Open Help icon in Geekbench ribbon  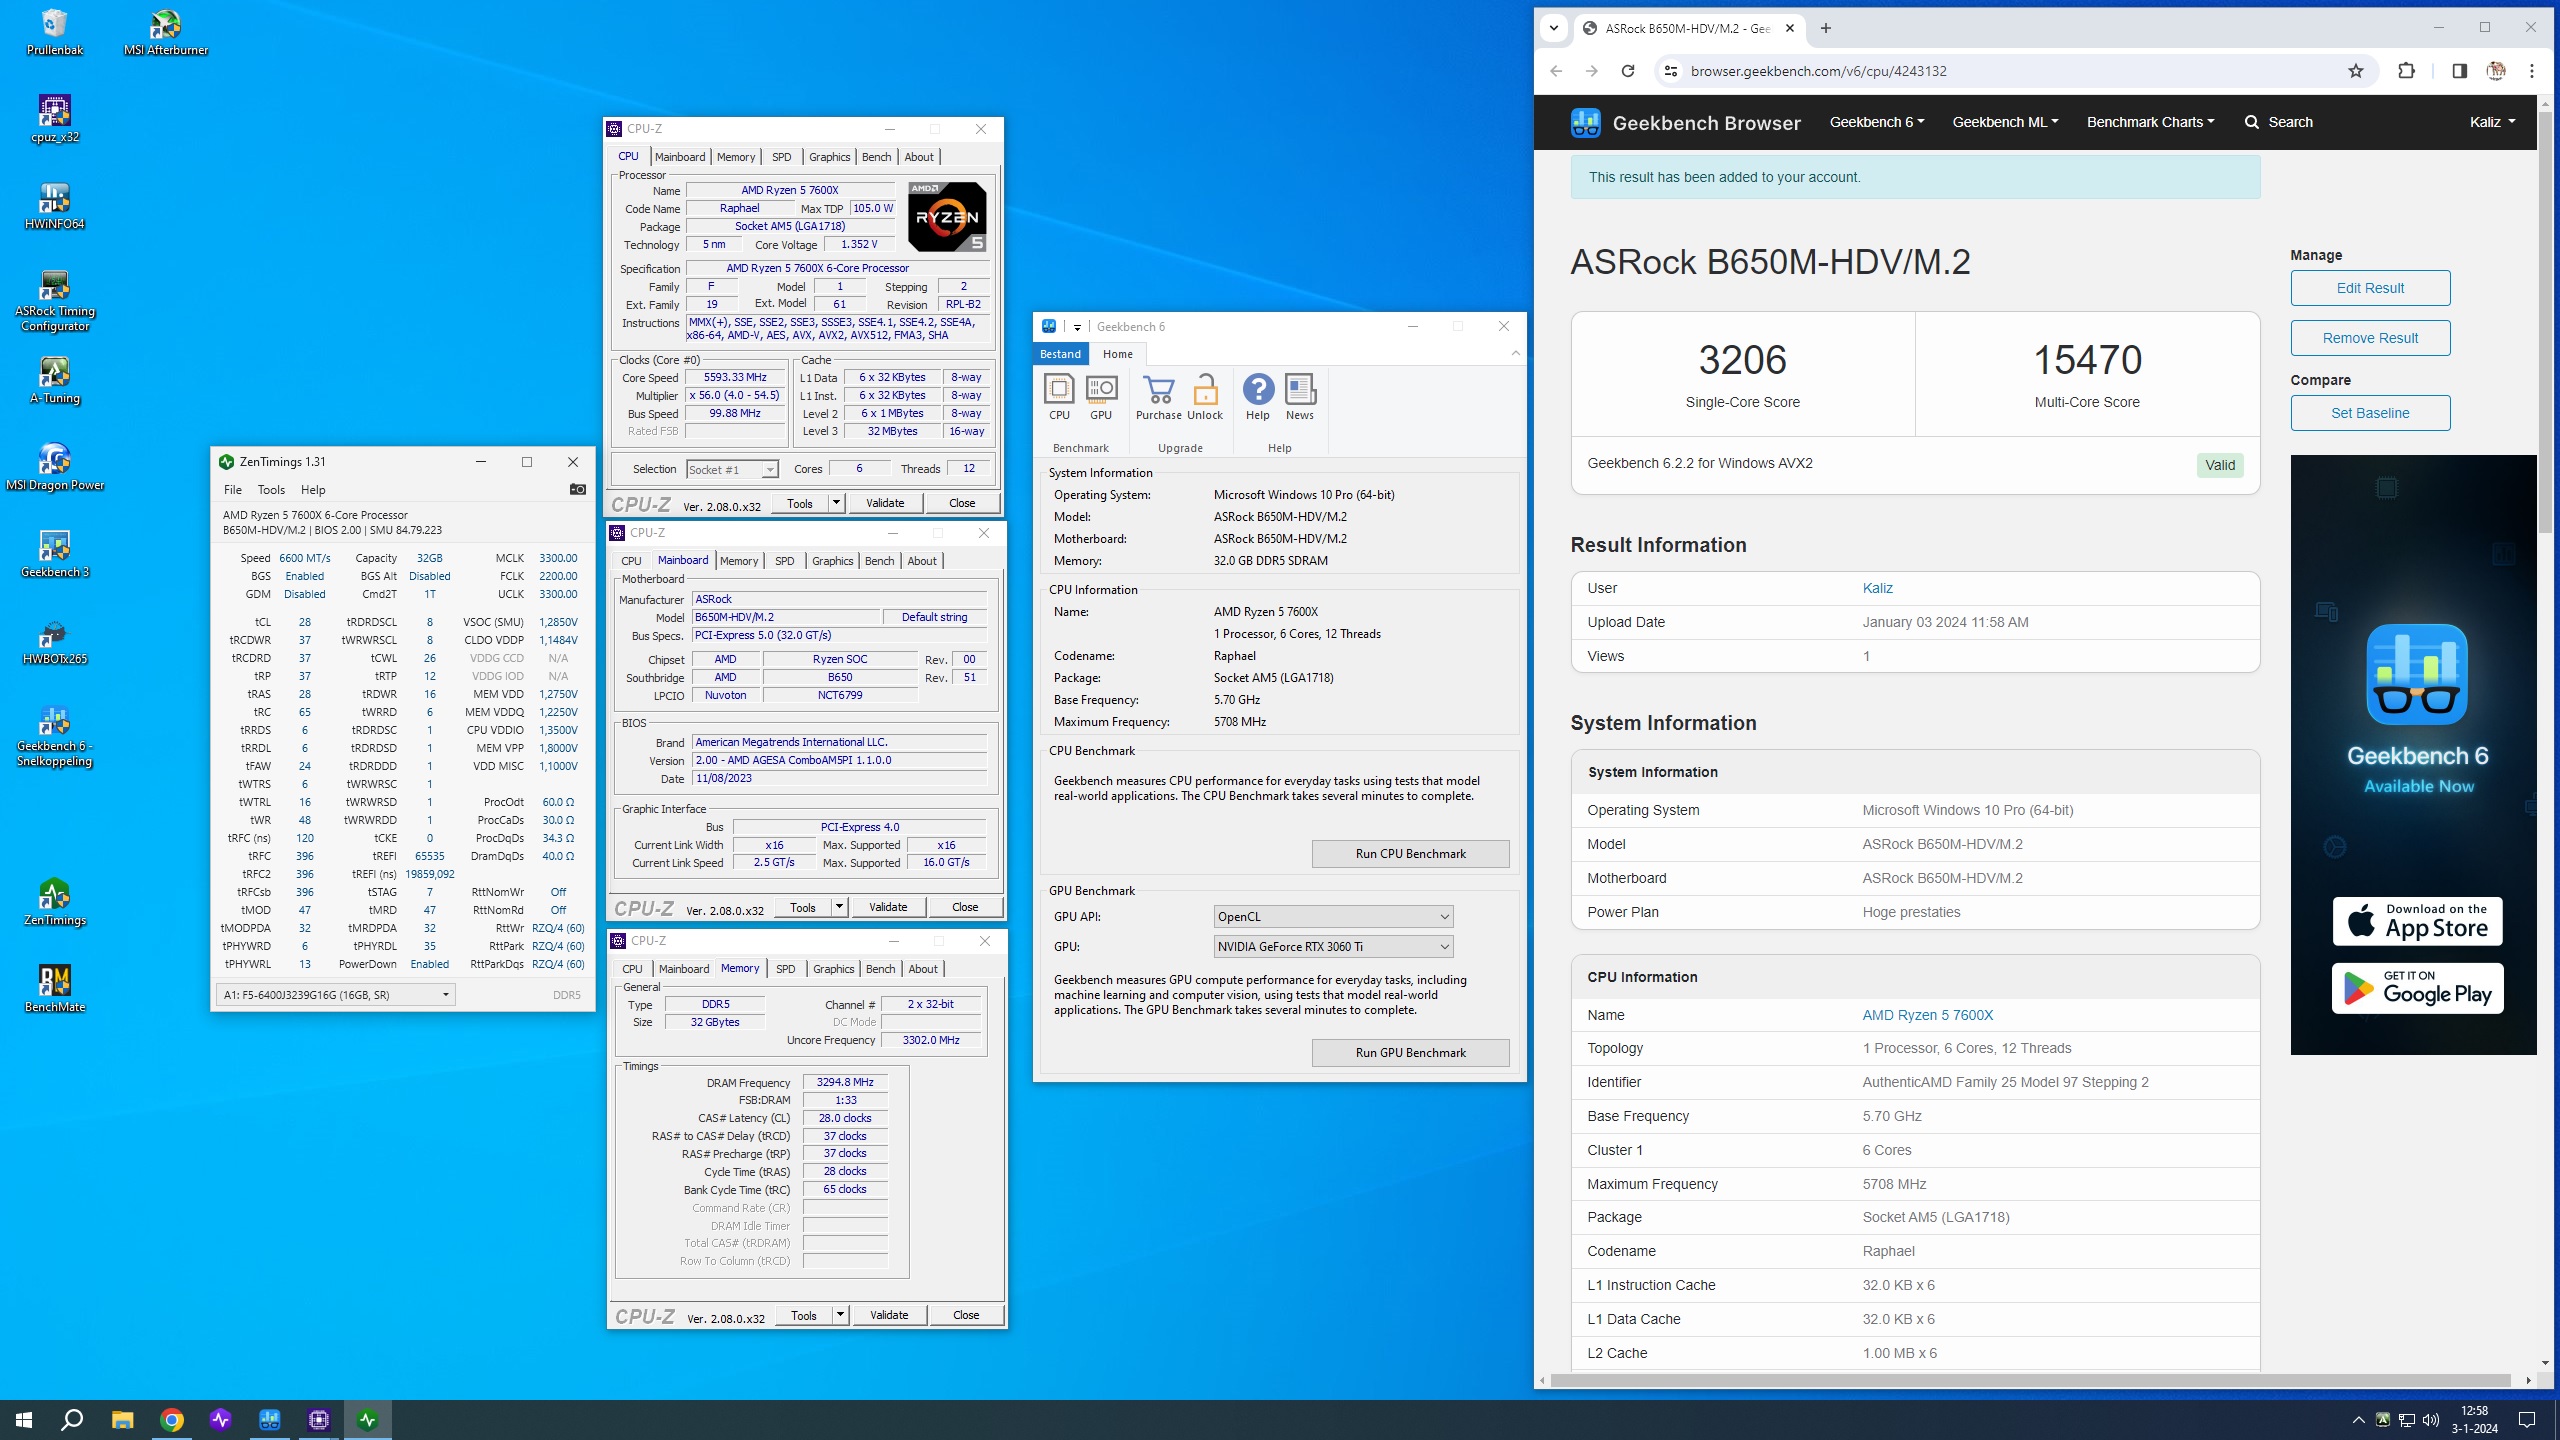(1258, 397)
